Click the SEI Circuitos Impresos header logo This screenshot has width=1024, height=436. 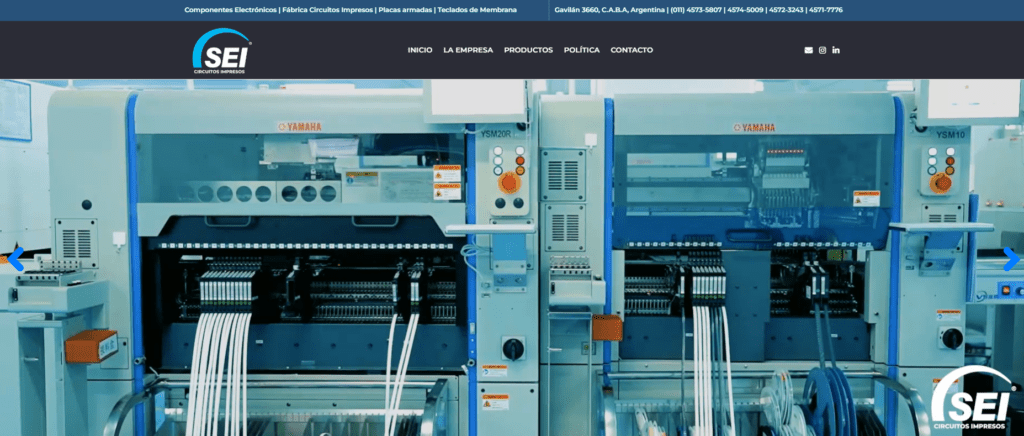[221, 50]
